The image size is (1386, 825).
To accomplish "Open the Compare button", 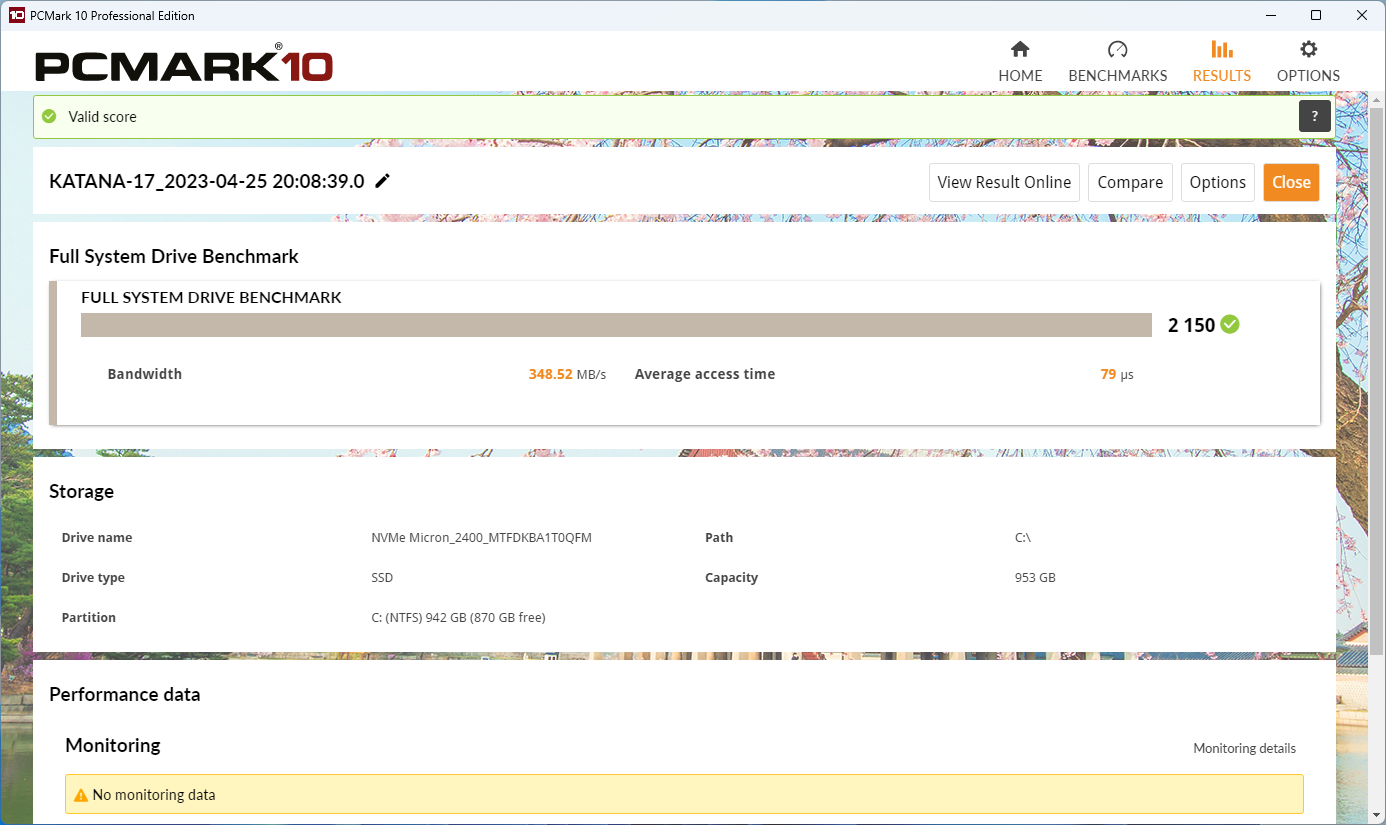I will point(1130,182).
